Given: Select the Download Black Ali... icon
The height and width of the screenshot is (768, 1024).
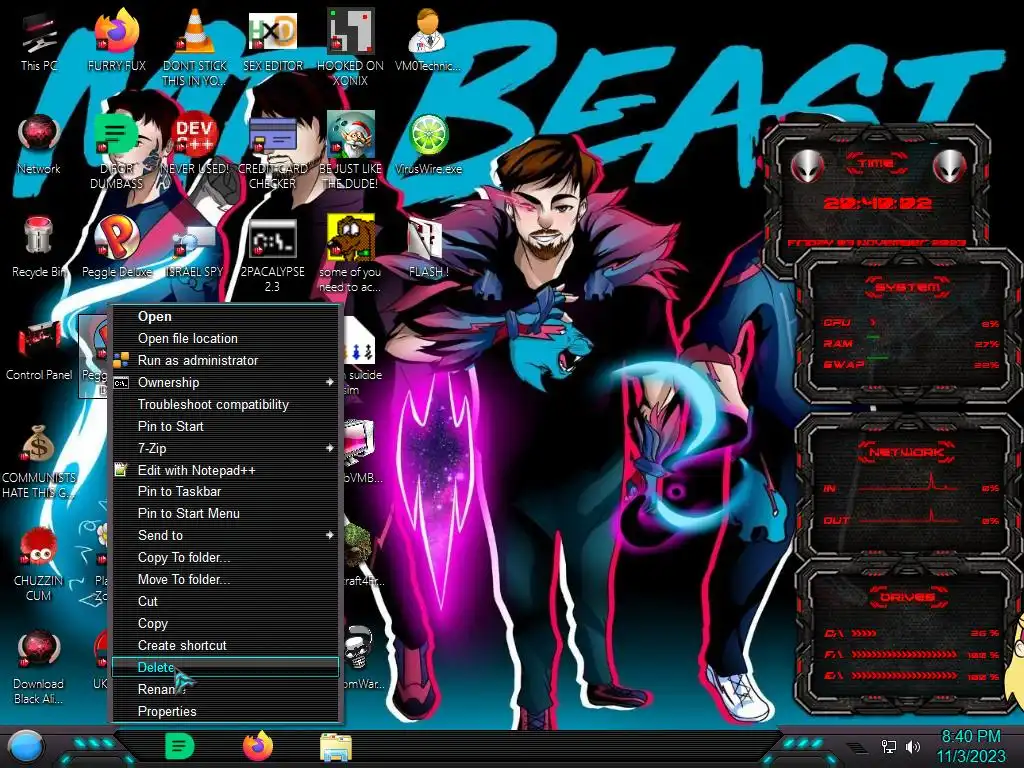Looking at the screenshot, I should (x=39, y=667).
